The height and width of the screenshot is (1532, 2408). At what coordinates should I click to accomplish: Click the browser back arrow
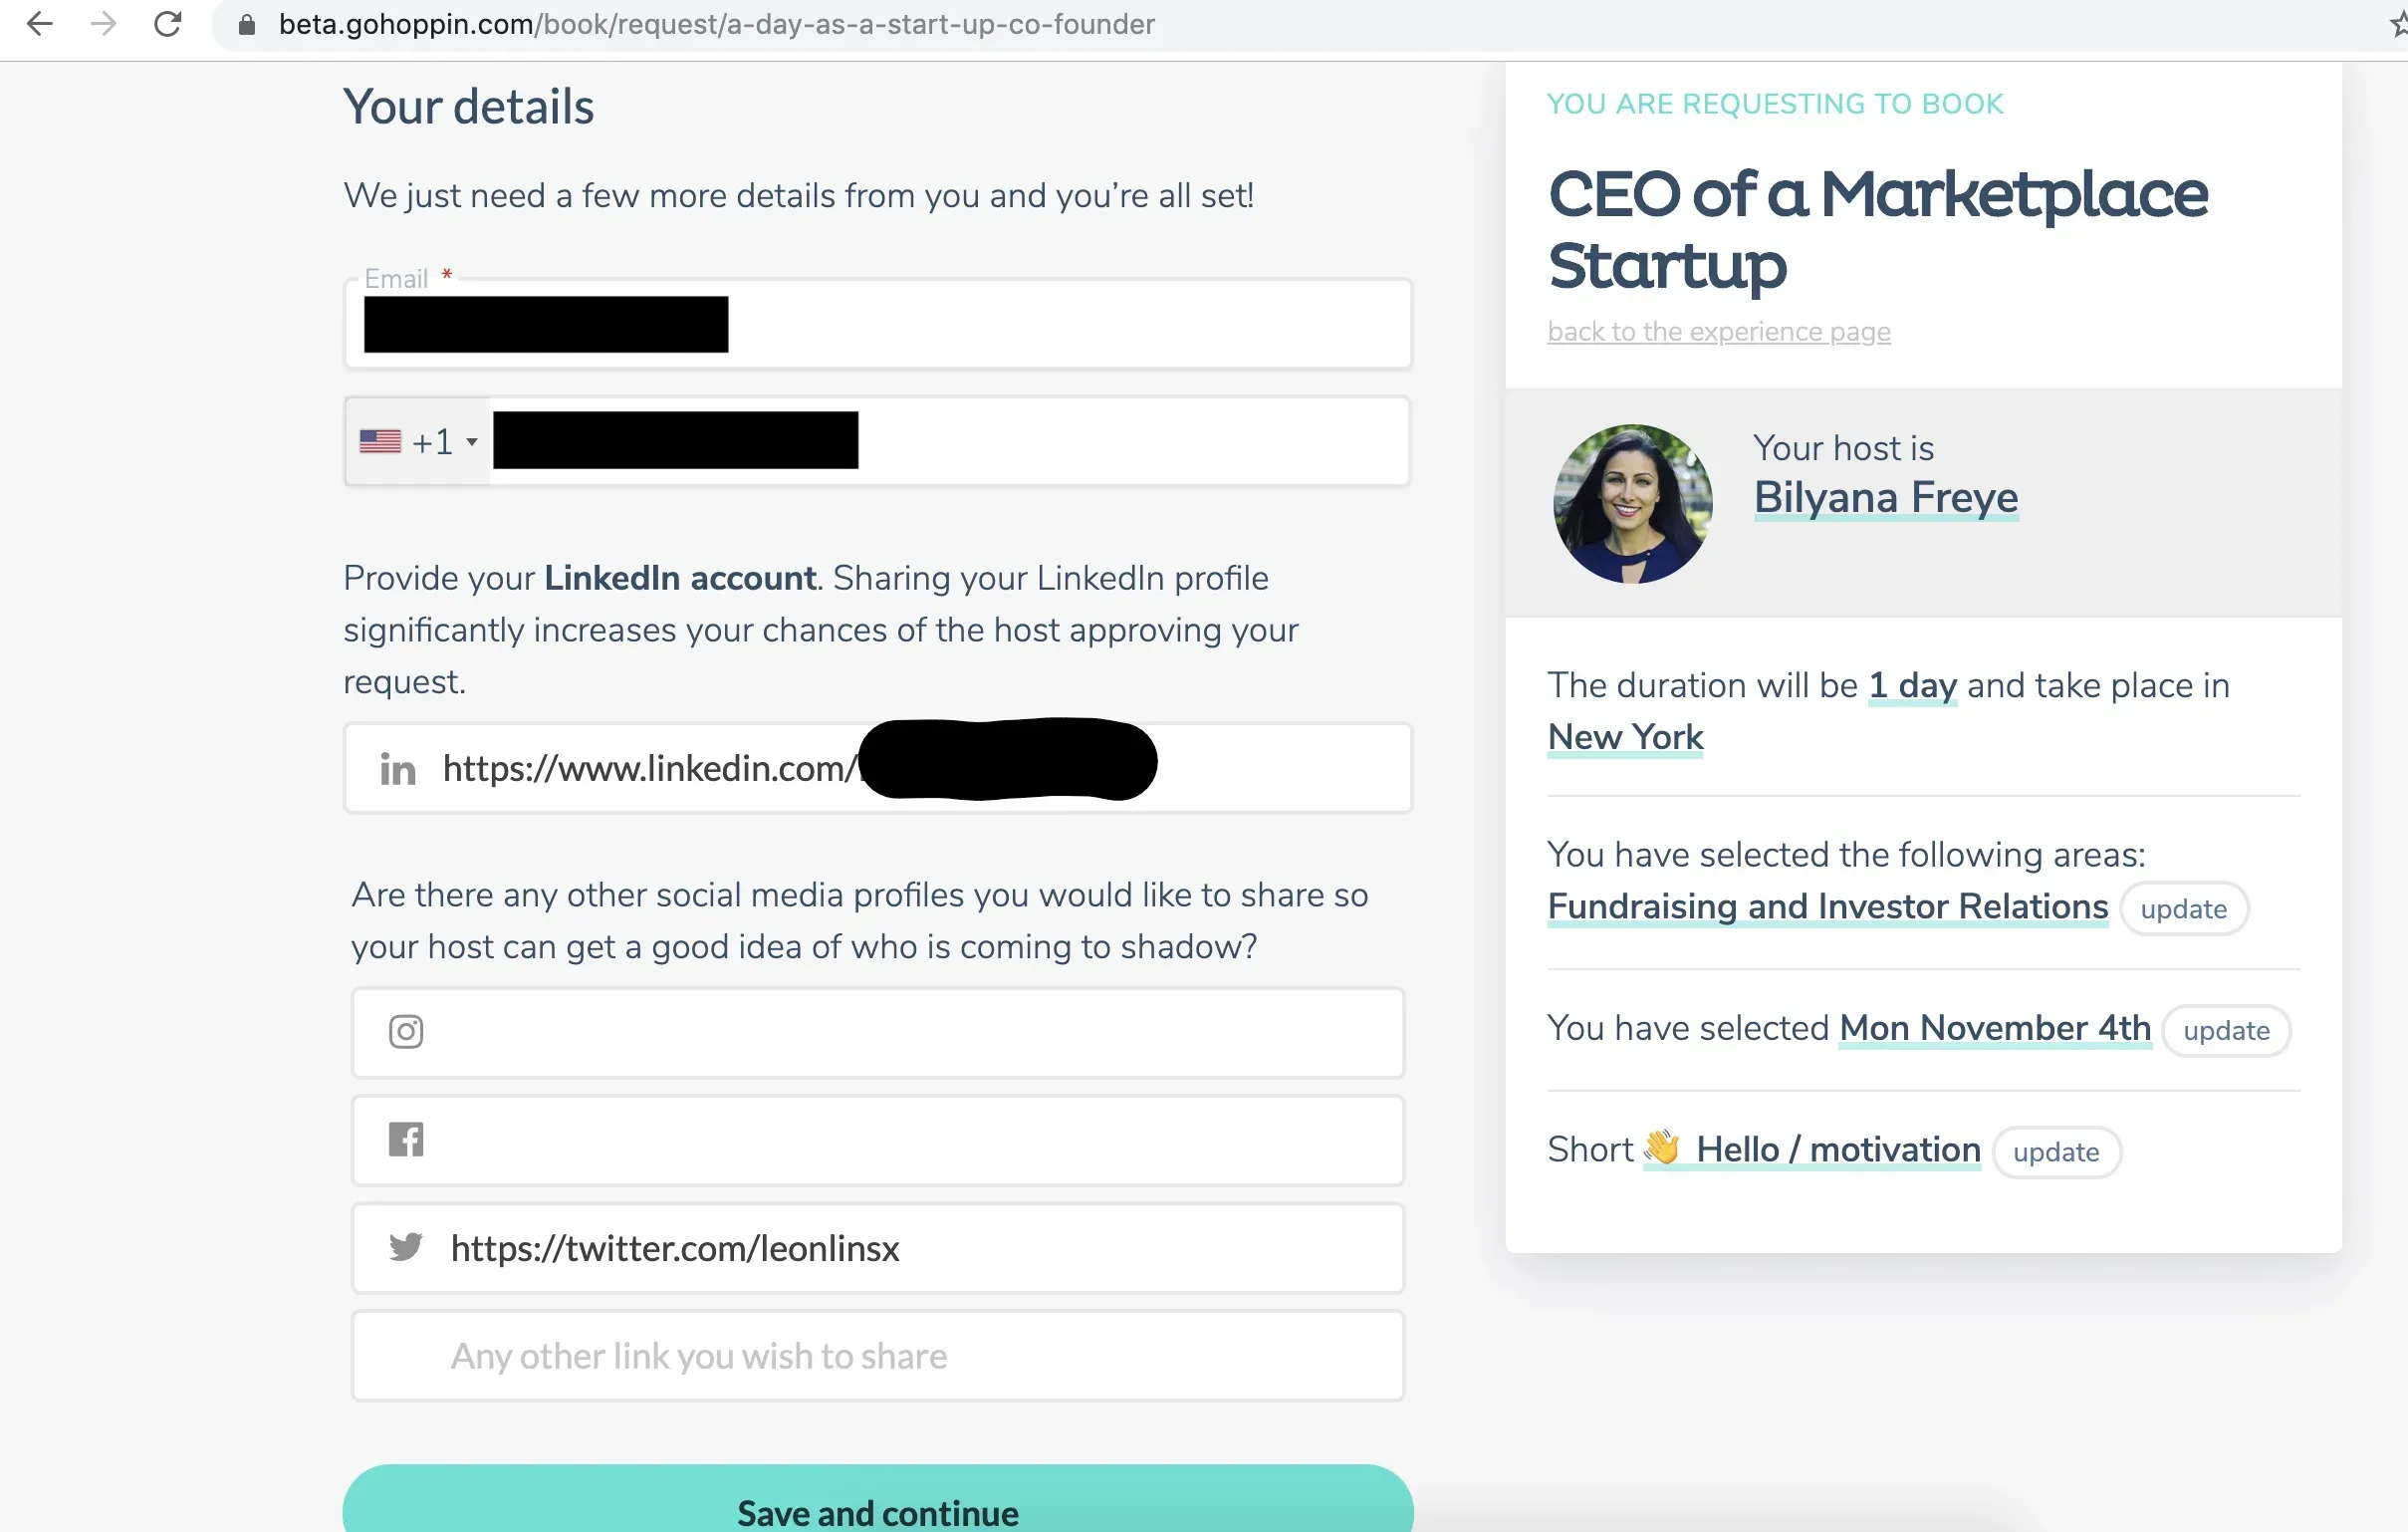(x=40, y=24)
